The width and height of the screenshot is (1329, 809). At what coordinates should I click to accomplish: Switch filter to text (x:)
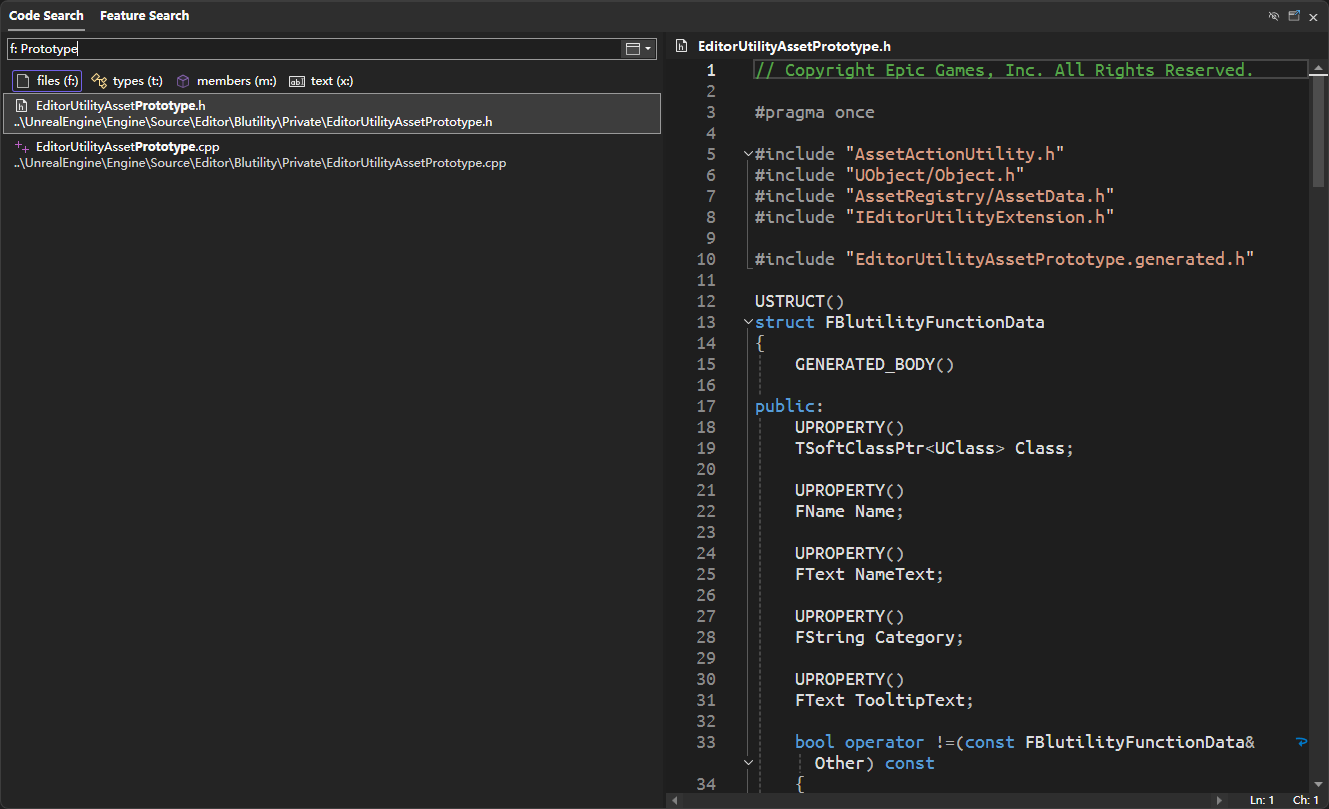tap(321, 81)
